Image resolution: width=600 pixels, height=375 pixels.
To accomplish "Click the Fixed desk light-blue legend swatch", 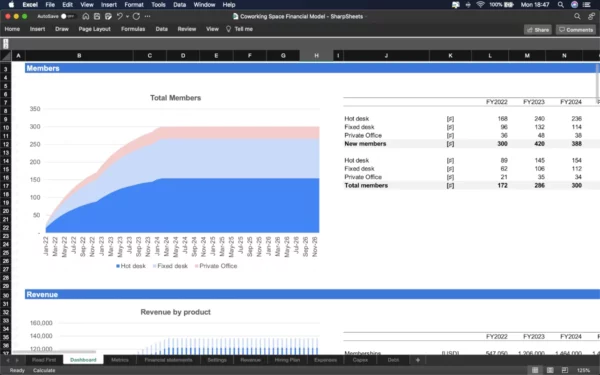I will [x=155, y=266].
